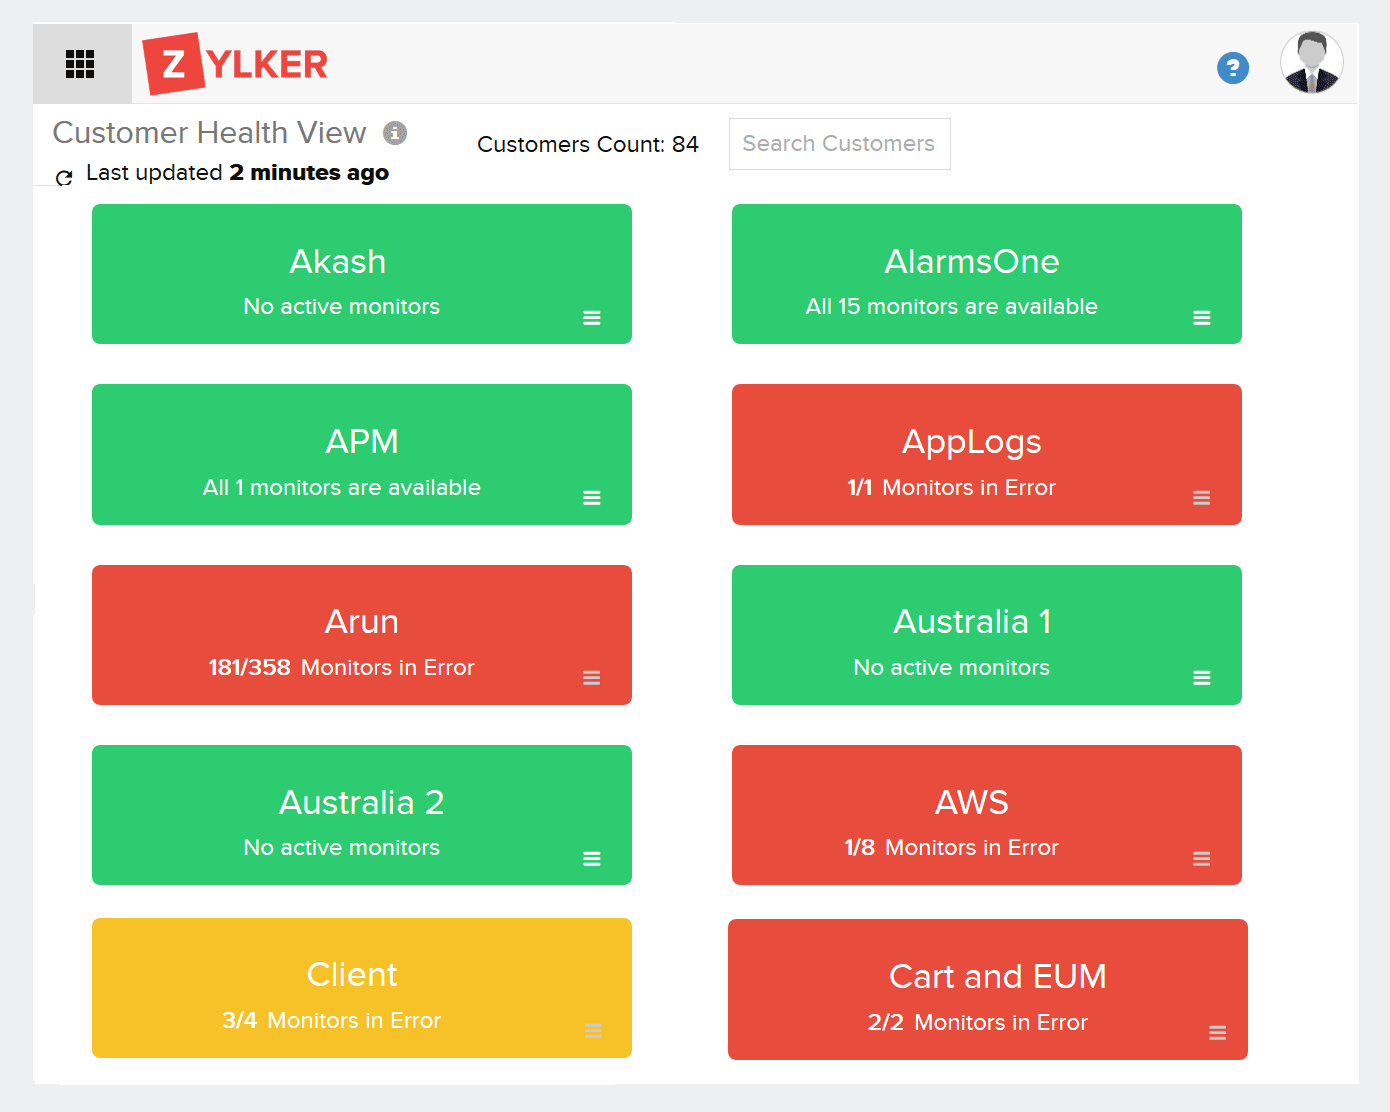Click the info icon beside Customer Health View
The image size is (1390, 1112).
coord(395,133)
